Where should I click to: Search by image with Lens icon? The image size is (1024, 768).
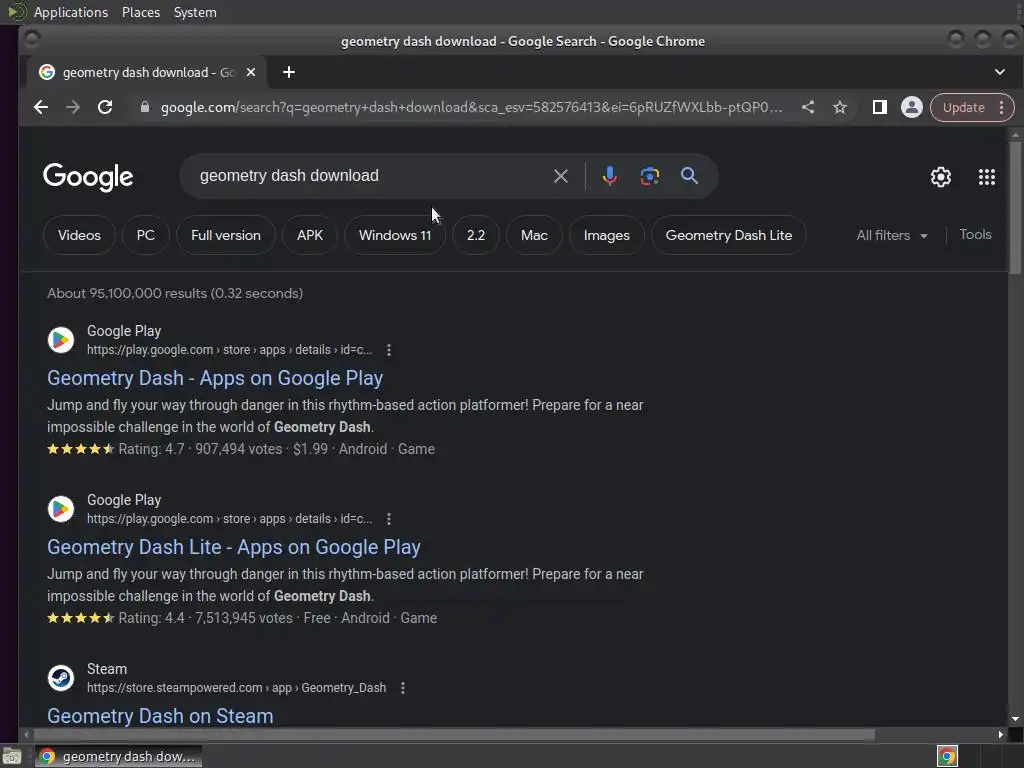click(x=649, y=176)
